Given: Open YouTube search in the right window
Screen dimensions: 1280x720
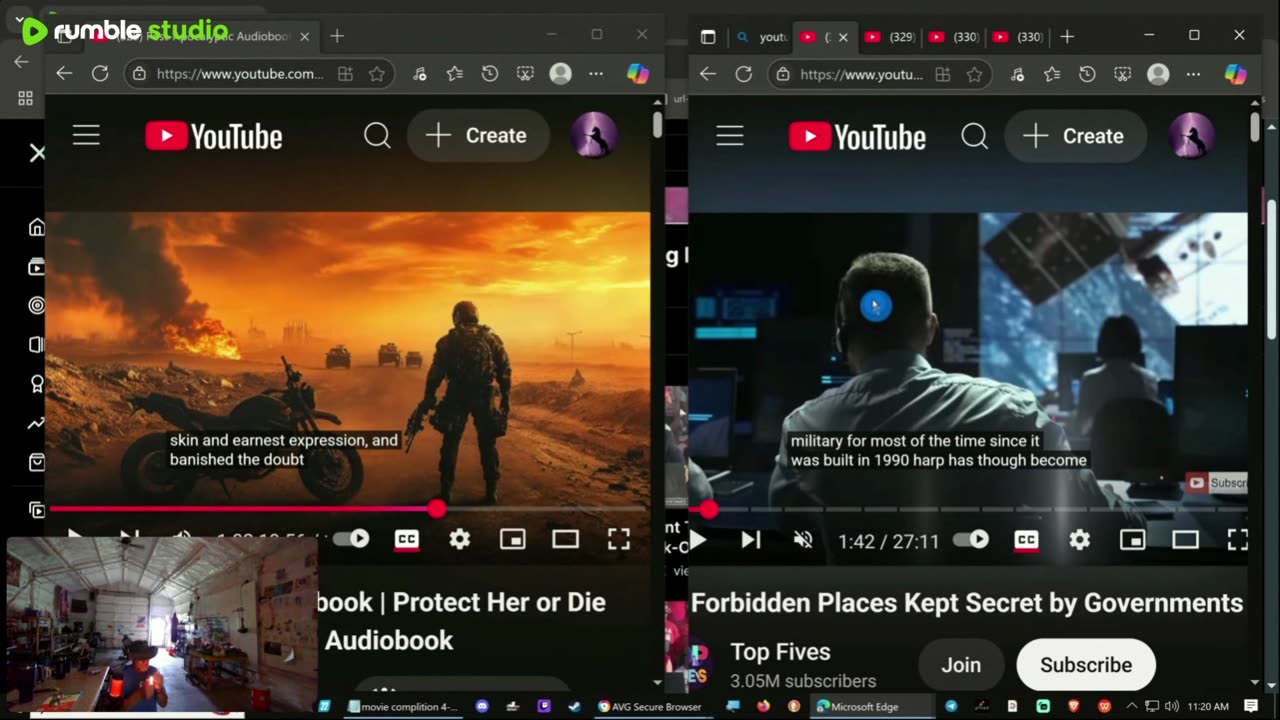Looking at the screenshot, I should coord(974,136).
